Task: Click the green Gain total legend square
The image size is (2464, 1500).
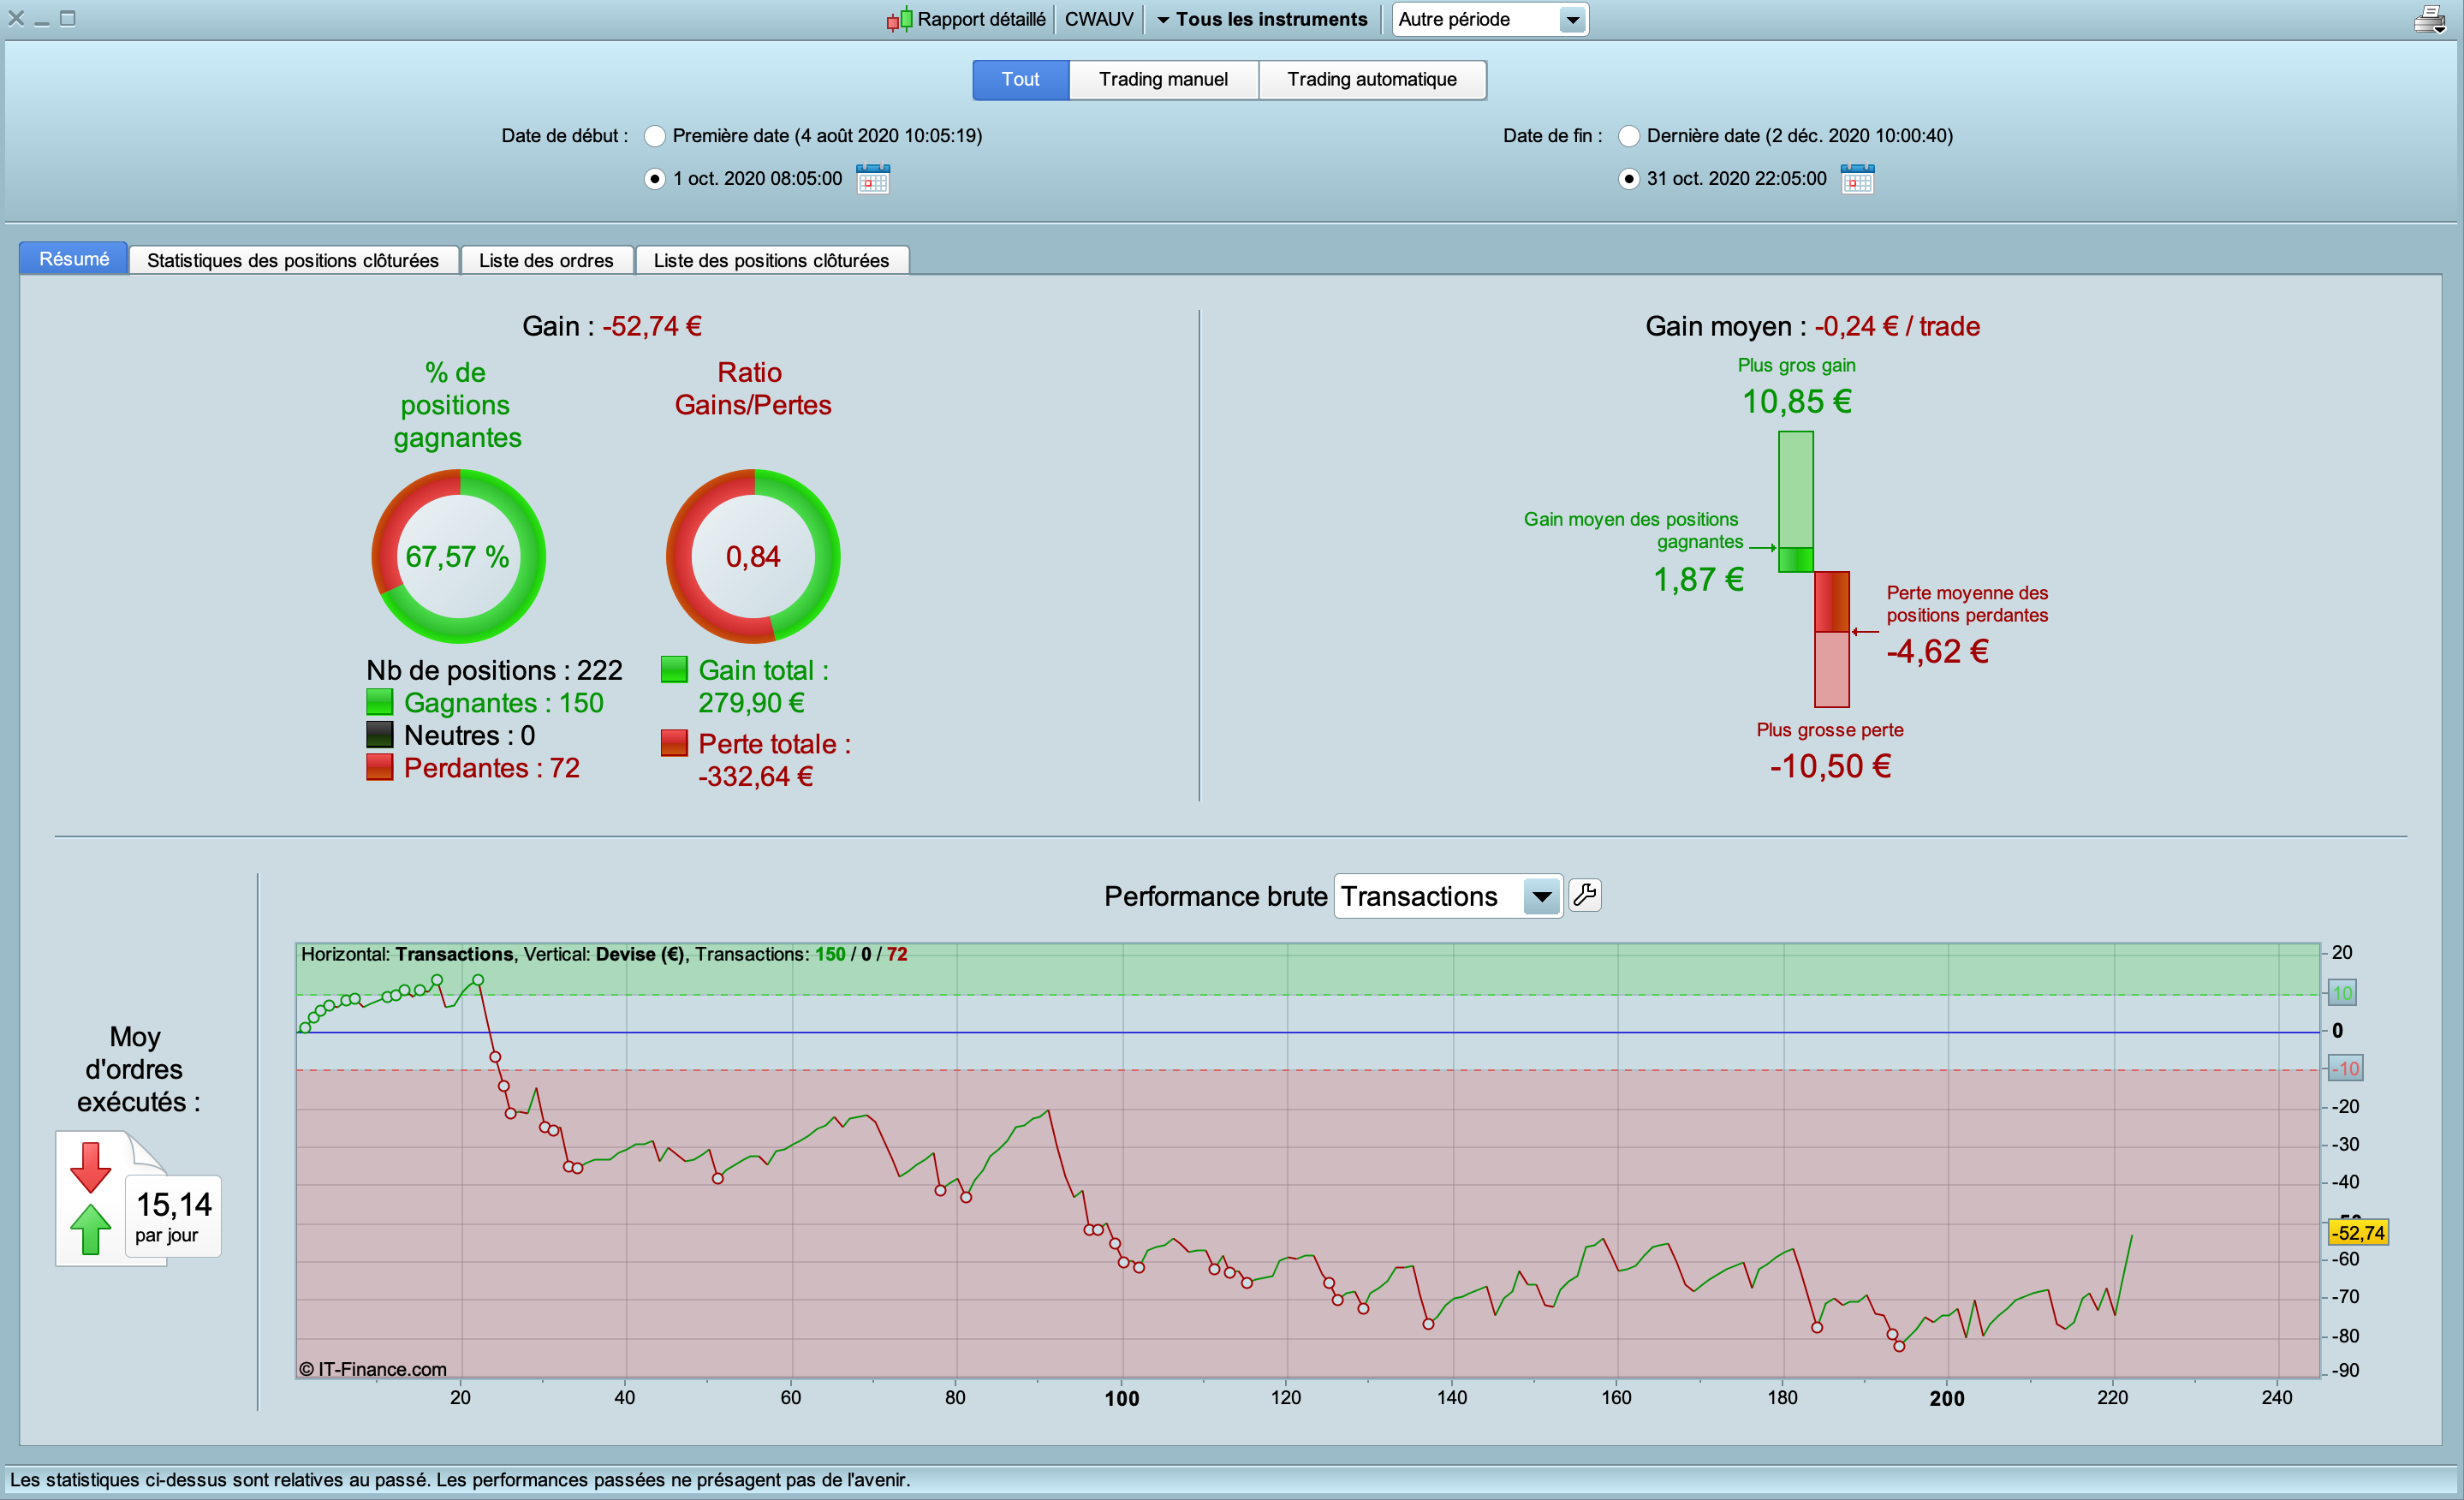Action: (674, 669)
